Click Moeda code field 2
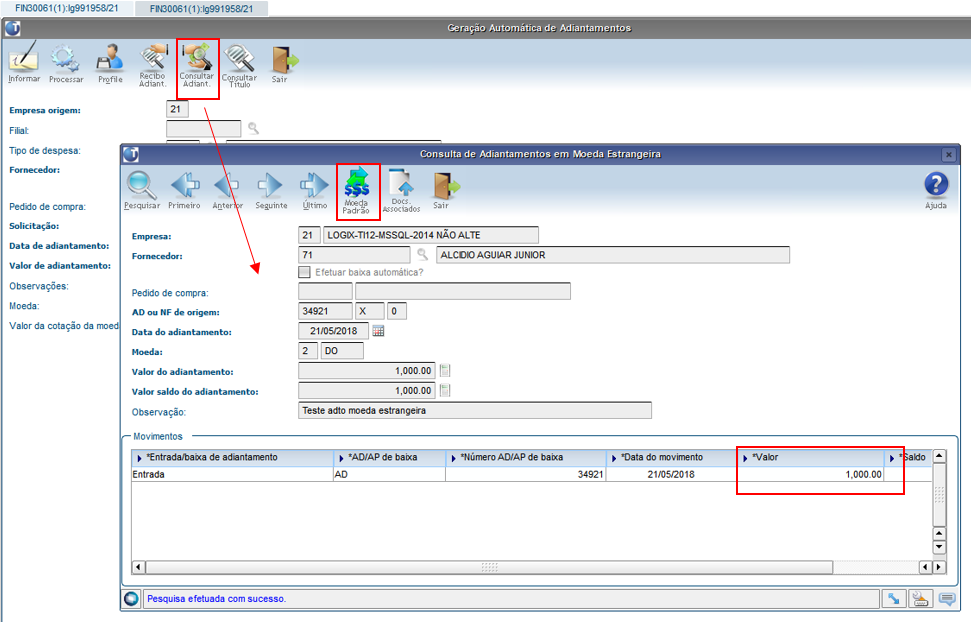971x622 pixels. [308, 351]
